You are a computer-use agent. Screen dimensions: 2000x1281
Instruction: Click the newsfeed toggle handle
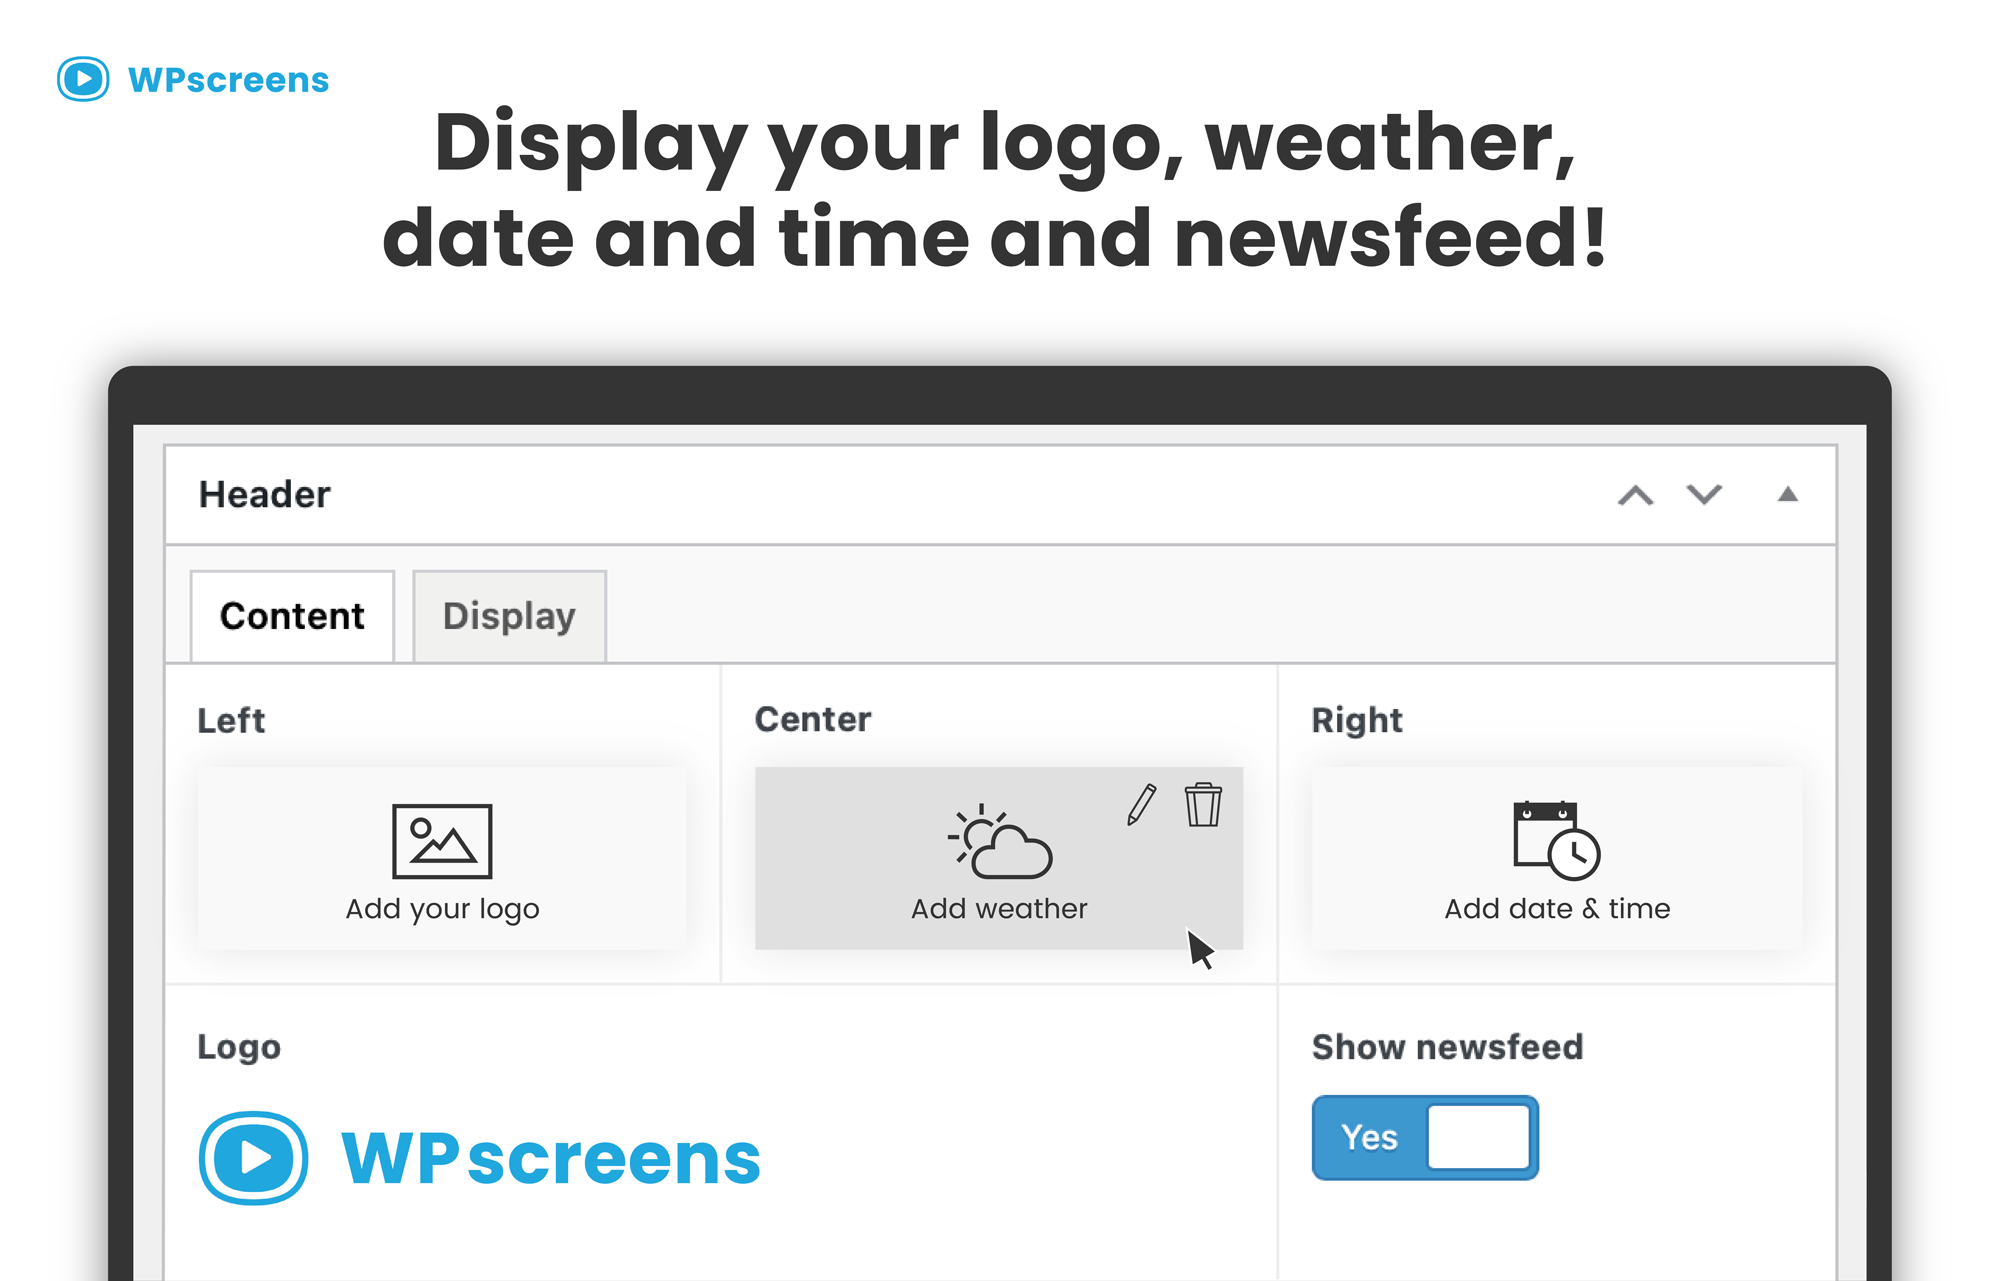point(1480,1136)
